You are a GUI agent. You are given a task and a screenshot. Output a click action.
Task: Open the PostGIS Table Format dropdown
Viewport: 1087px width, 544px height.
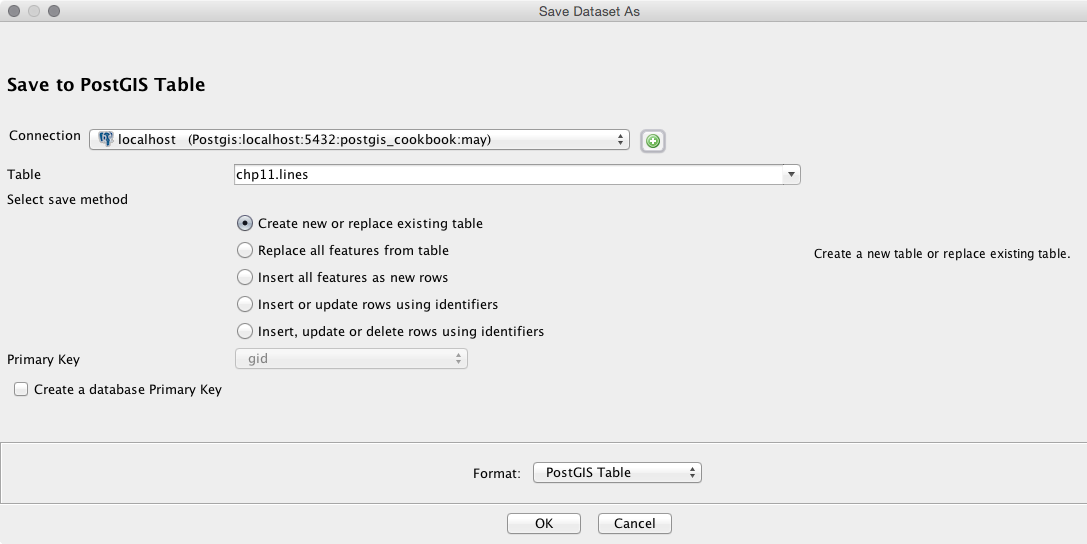[x=617, y=473]
